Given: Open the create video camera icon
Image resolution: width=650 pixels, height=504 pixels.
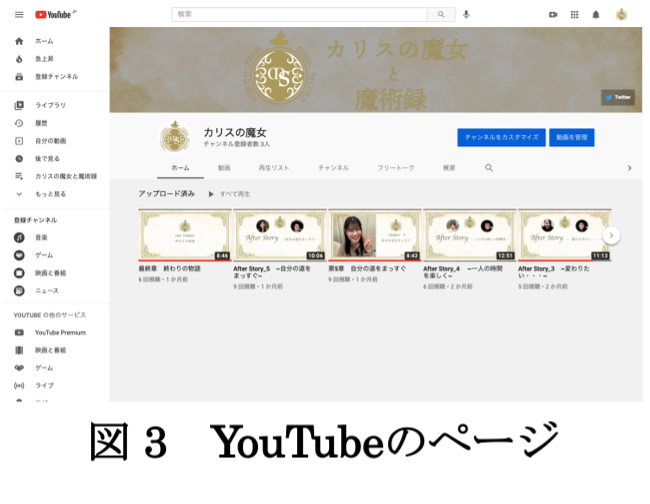Looking at the screenshot, I should click(553, 15).
